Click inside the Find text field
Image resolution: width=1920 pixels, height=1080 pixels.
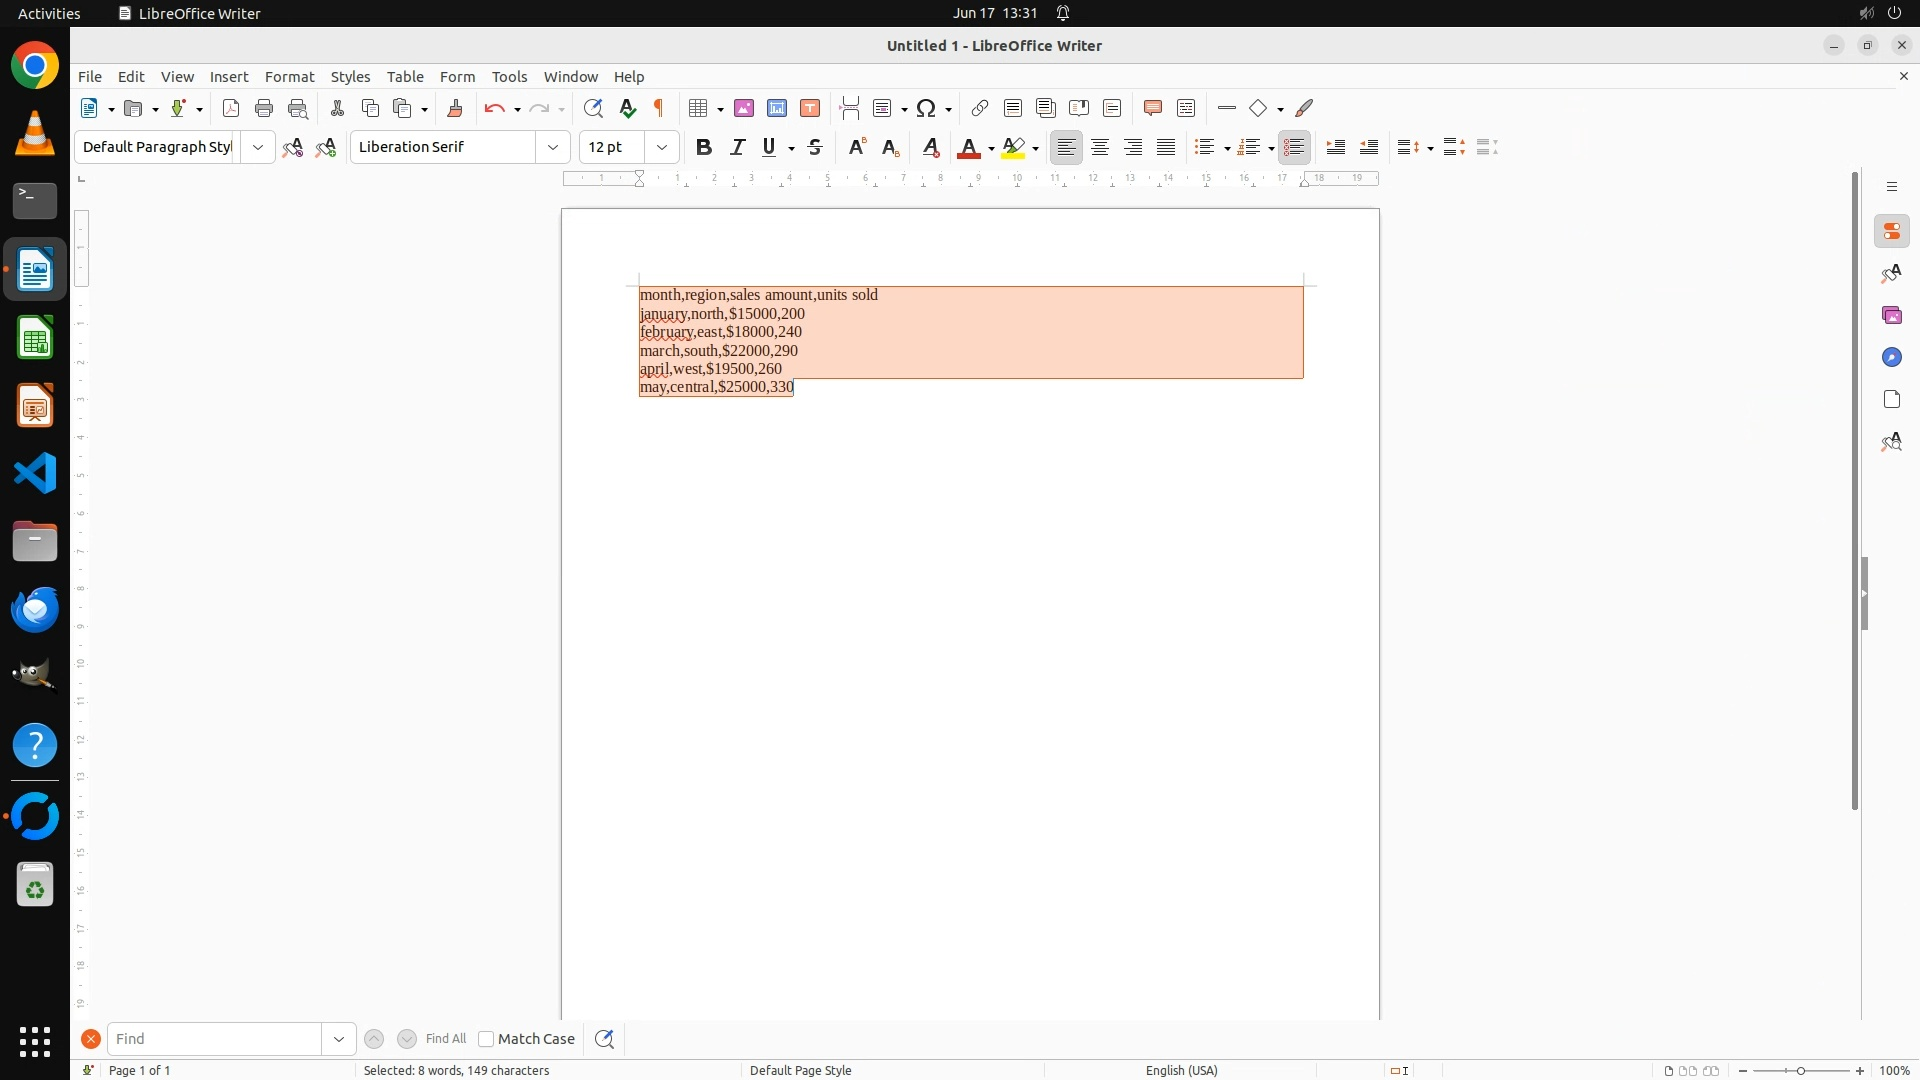215,1039
